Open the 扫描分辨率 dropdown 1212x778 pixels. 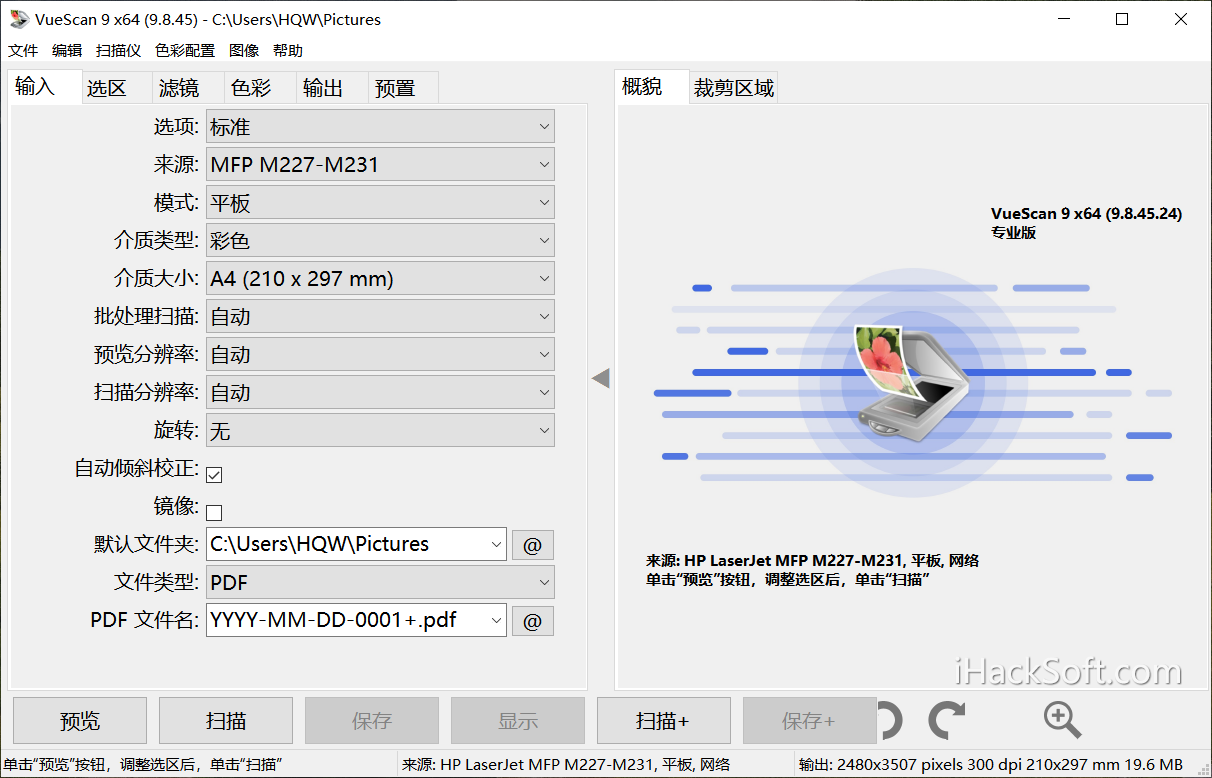[x=380, y=393]
